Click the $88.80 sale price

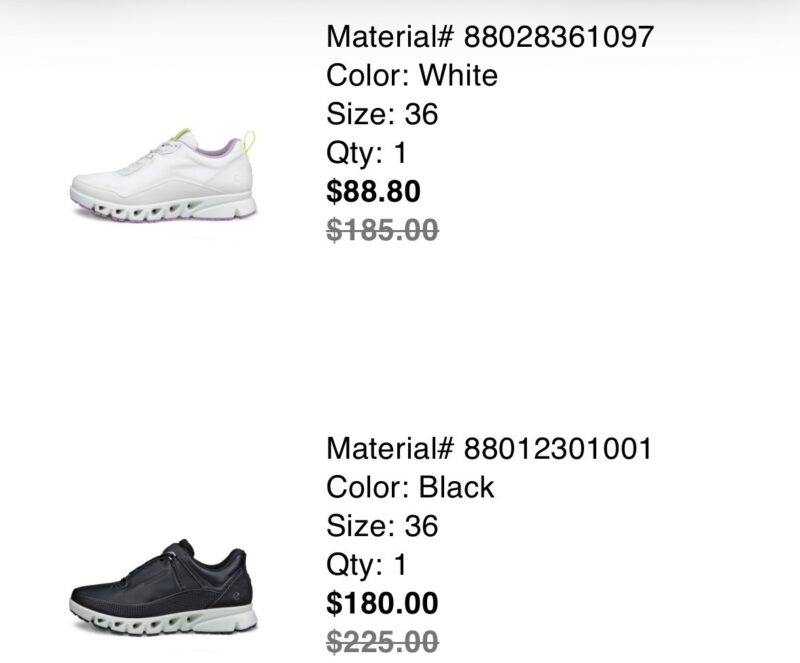click(374, 191)
